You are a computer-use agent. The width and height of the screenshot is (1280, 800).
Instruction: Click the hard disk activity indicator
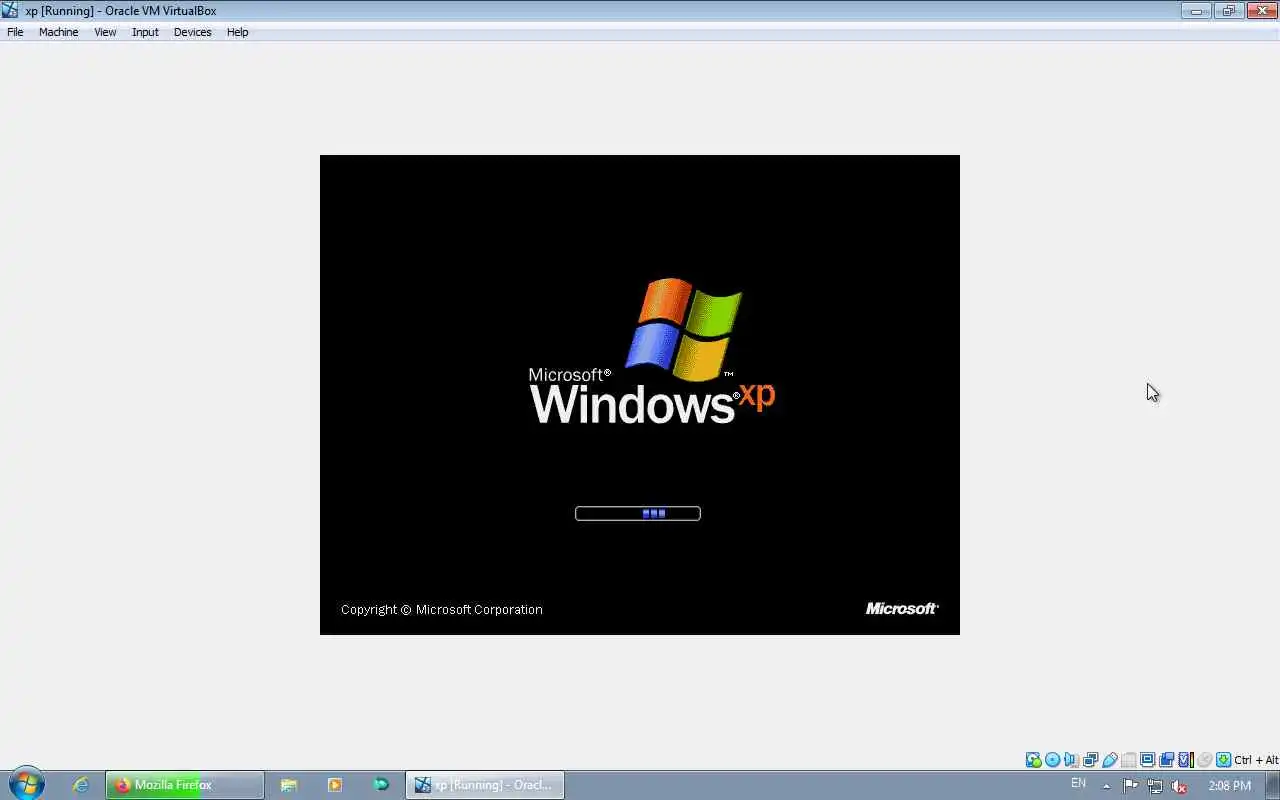coord(1034,760)
